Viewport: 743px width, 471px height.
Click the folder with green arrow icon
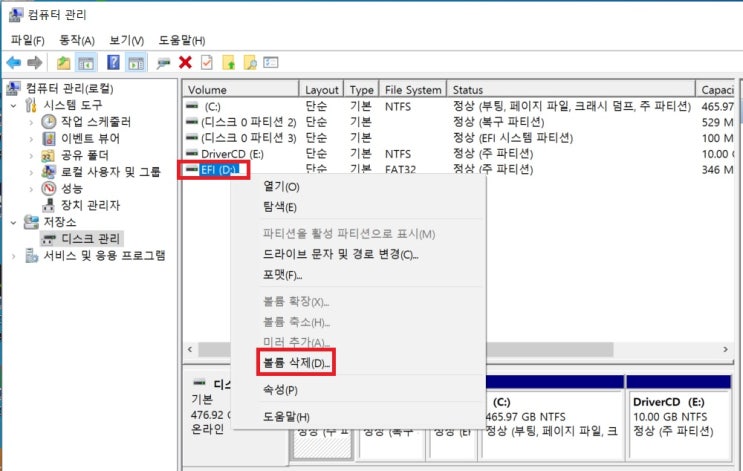(228, 62)
